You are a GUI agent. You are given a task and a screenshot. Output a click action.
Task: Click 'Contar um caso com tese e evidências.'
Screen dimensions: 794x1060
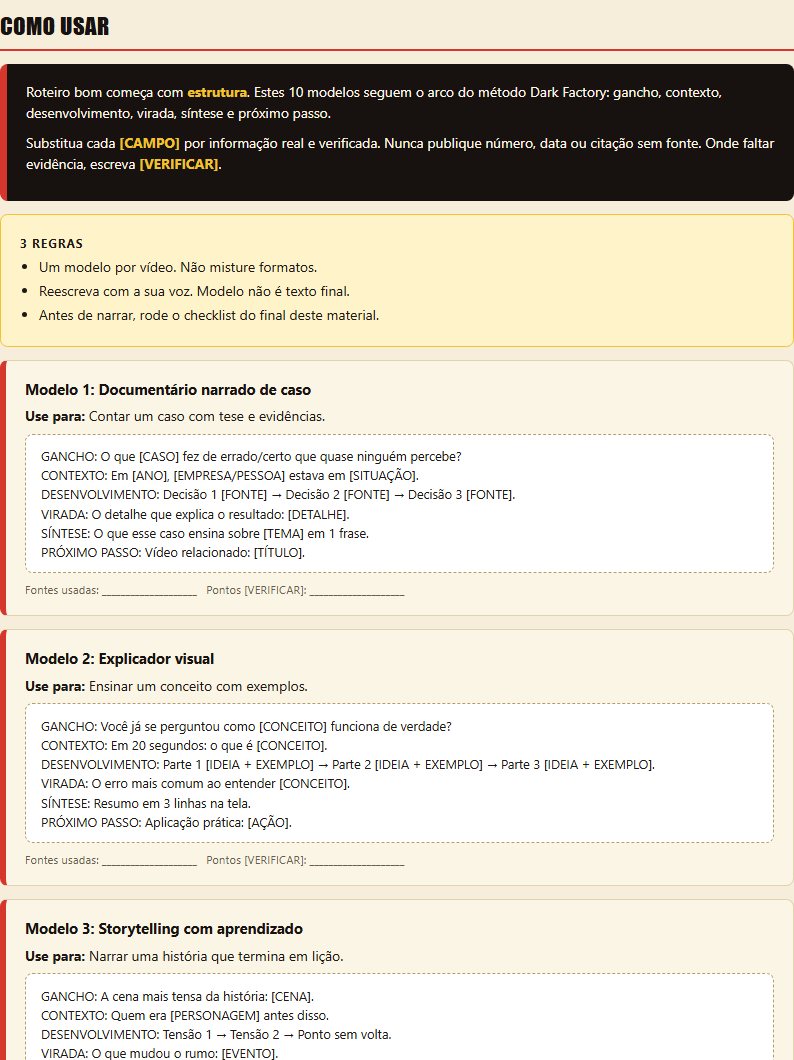[207, 416]
